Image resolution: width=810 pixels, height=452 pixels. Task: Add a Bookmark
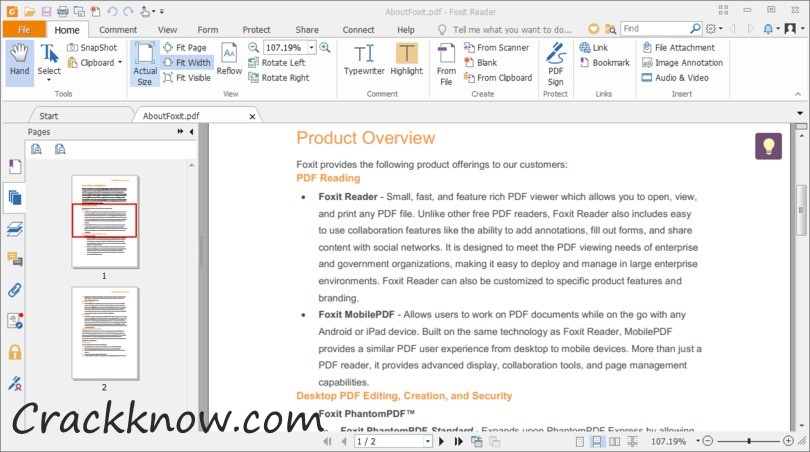[605, 63]
